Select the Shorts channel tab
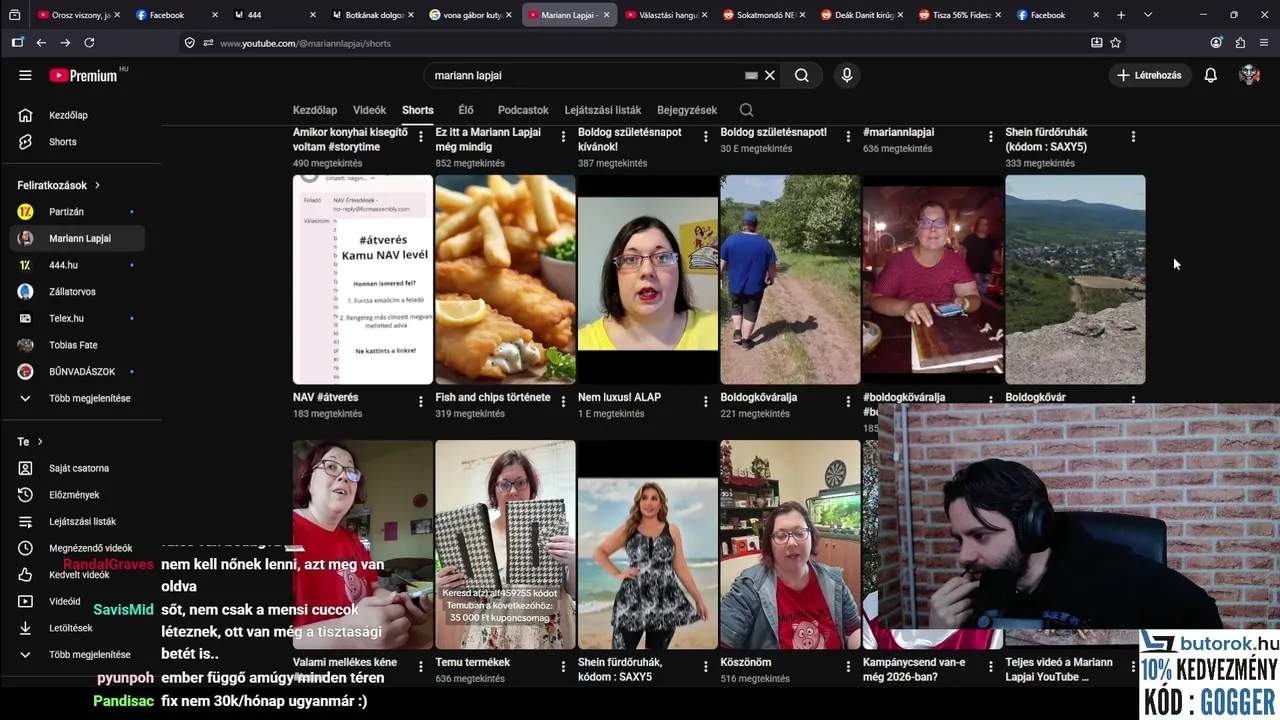The image size is (1280, 720). (x=418, y=110)
